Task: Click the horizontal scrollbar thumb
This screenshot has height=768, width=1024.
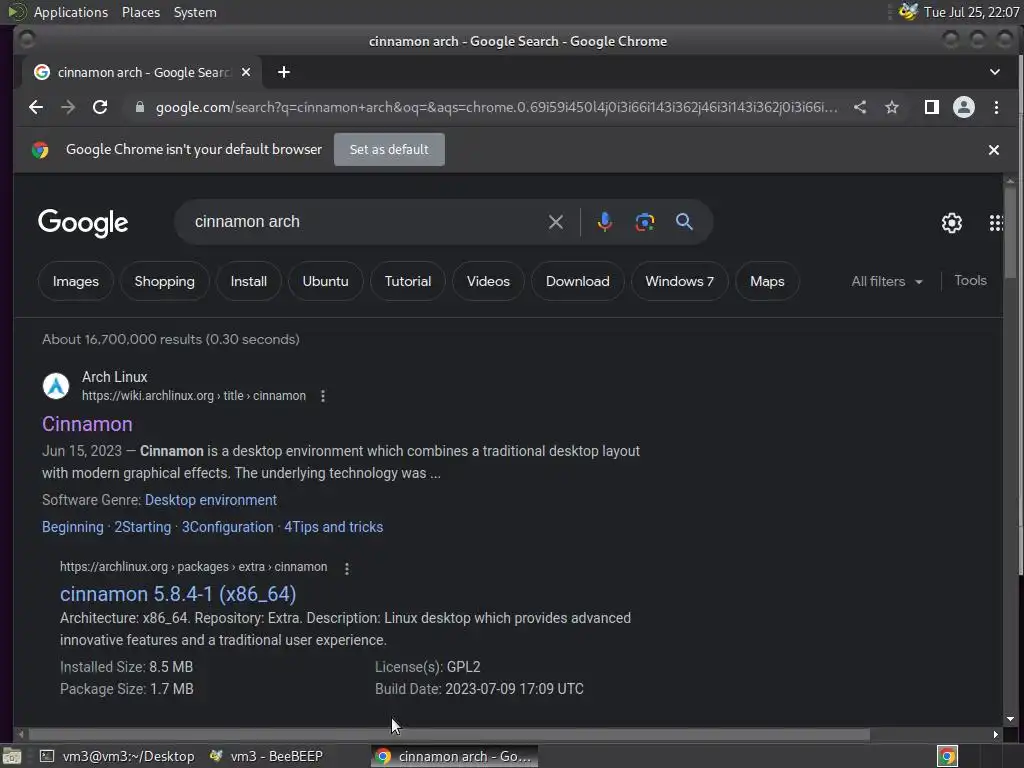Action: click(x=449, y=734)
